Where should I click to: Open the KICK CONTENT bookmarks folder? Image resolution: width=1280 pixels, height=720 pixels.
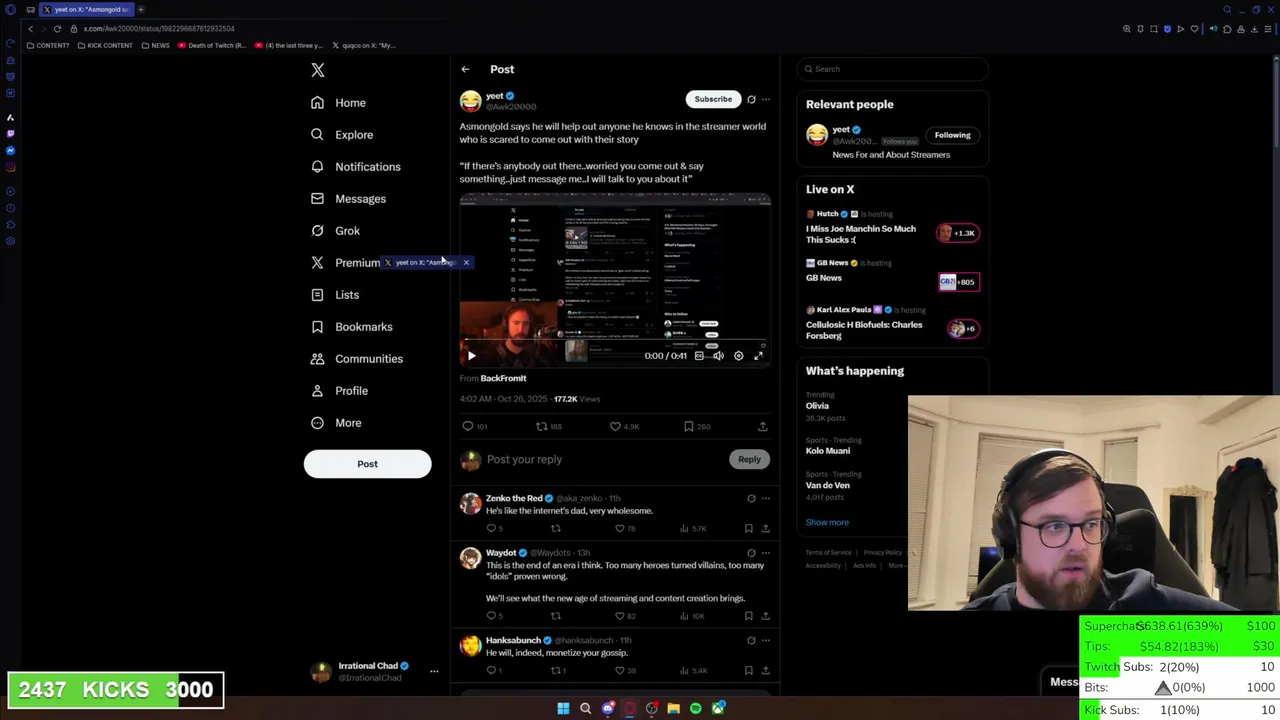105,45
